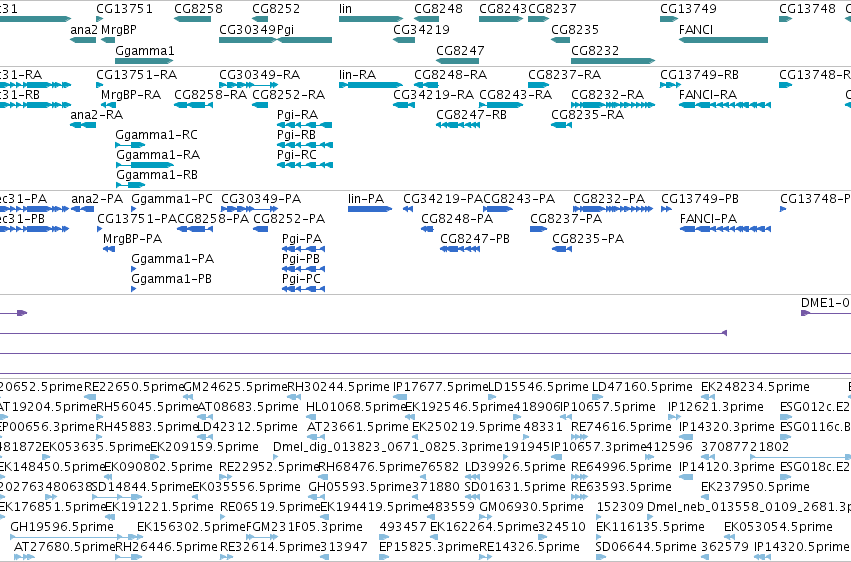The width and height of the screenshot is (851, 562).
Task: Click the CG8258 gene feature
Action: (192, 19)
